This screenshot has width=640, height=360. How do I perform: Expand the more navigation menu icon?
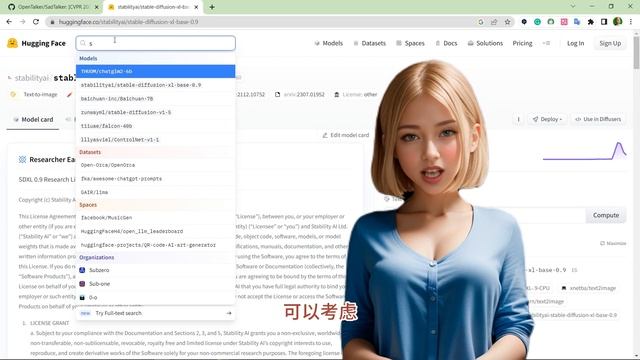coord(546,43)
